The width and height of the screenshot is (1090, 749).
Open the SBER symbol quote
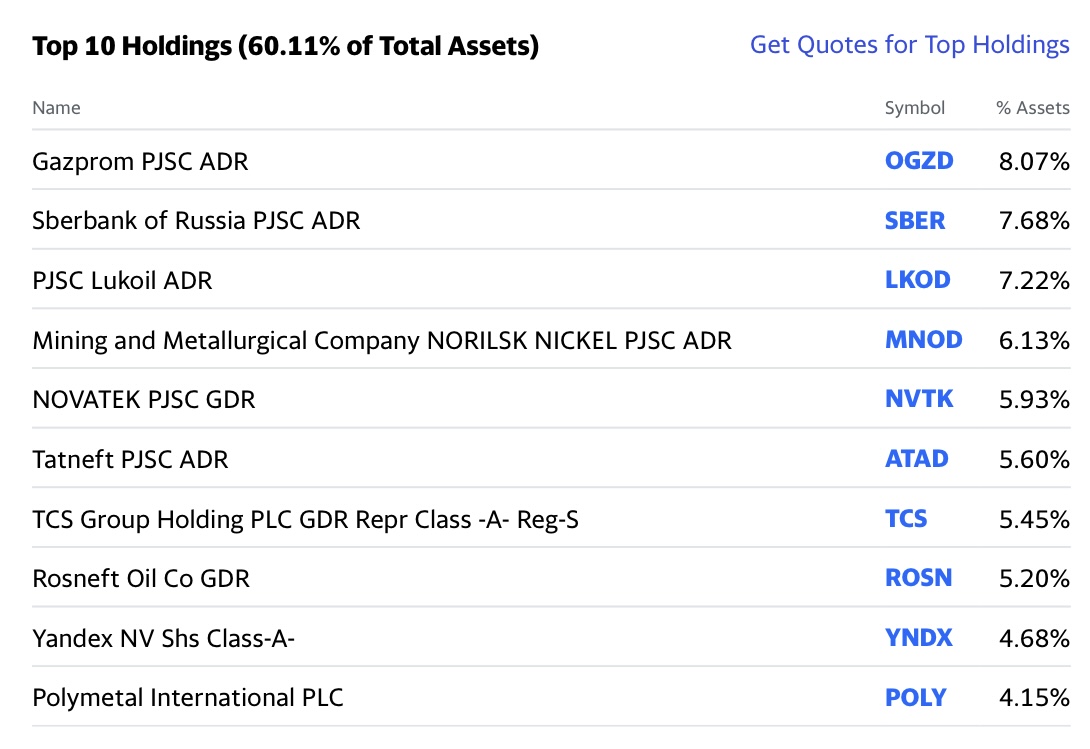coord(914,220)
